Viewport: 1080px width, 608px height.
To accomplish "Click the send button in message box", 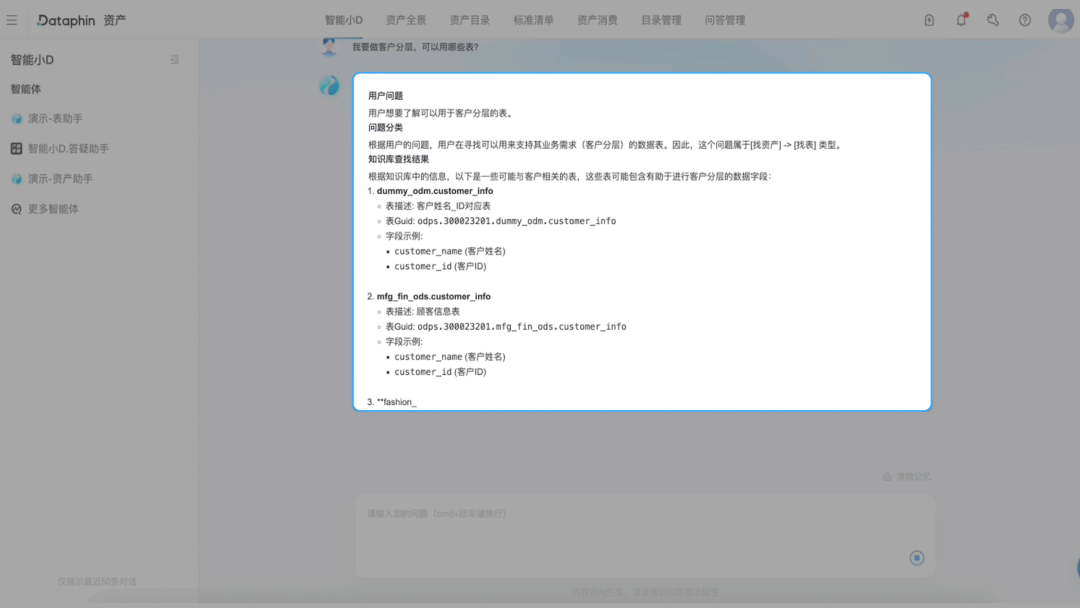I will 916,558.
